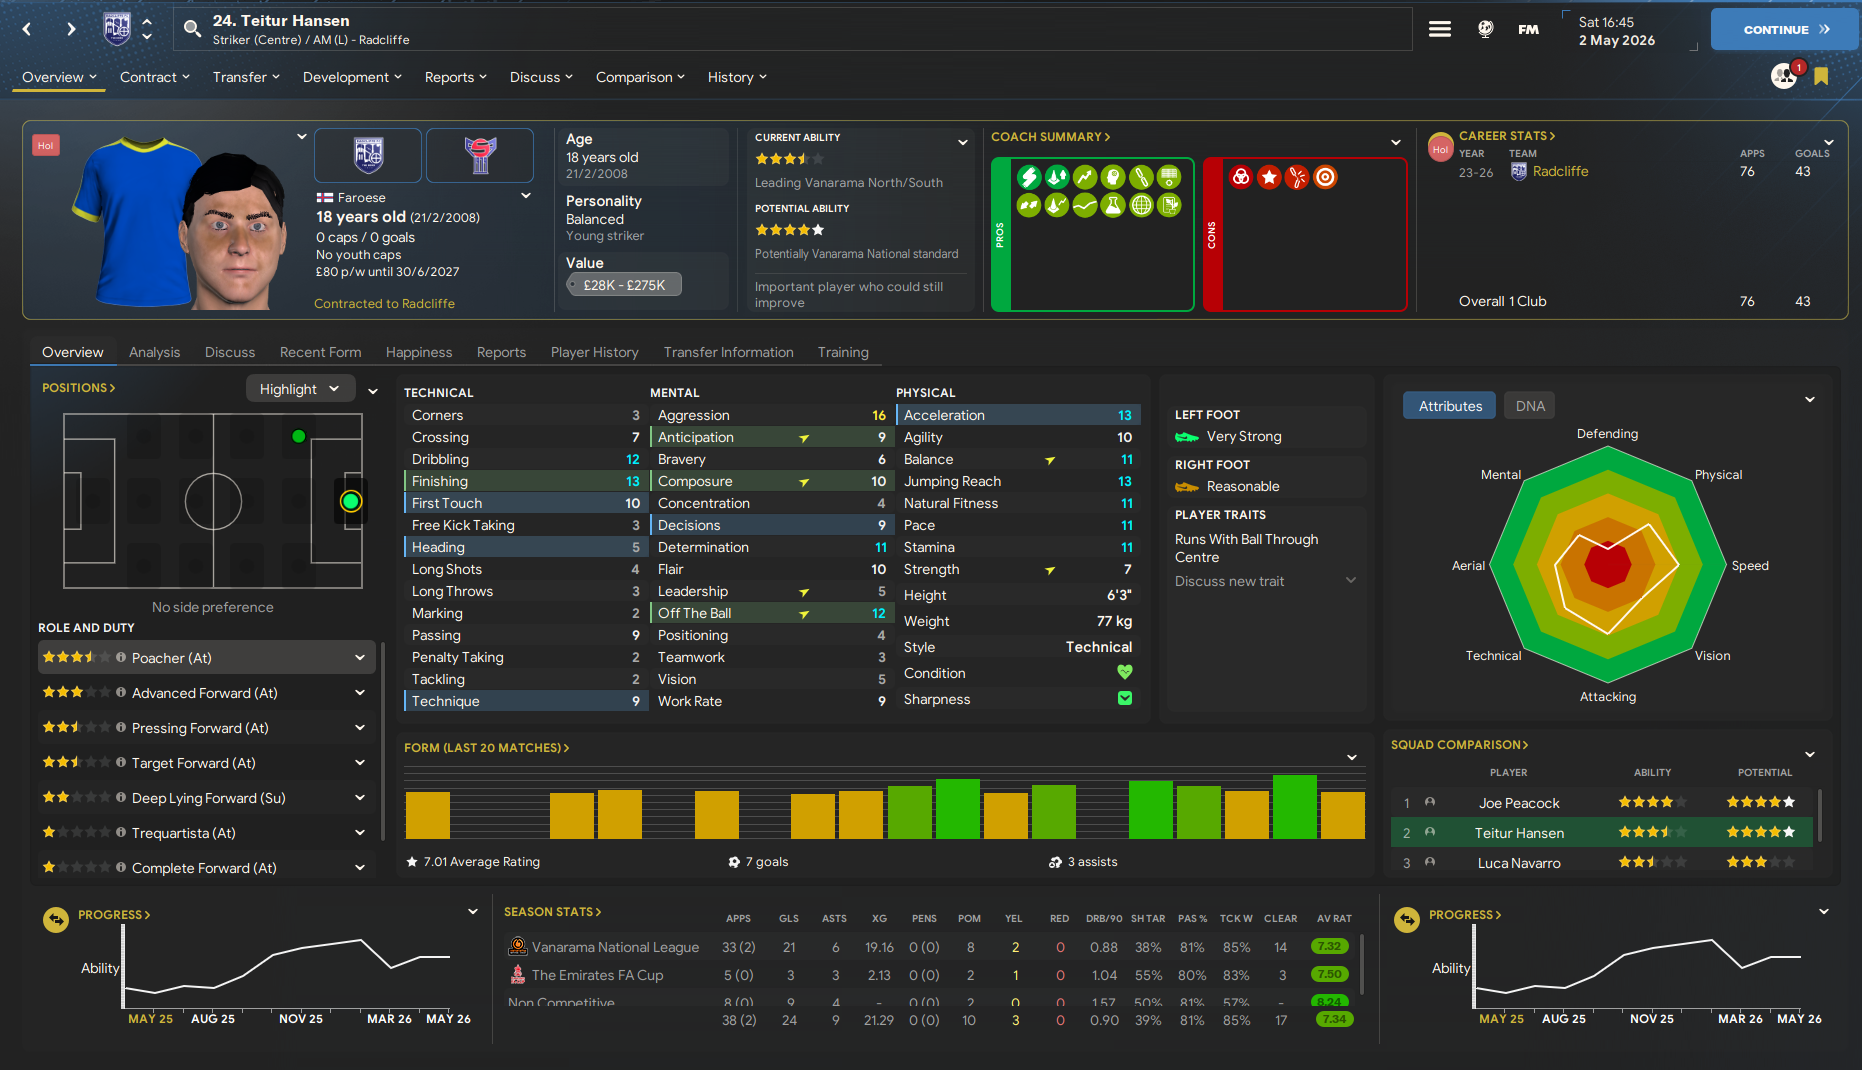Viewport: 1862px width, 1070px height.
Task: Click the Squad Comparison list scrollbar
Action: point(1820,815)
